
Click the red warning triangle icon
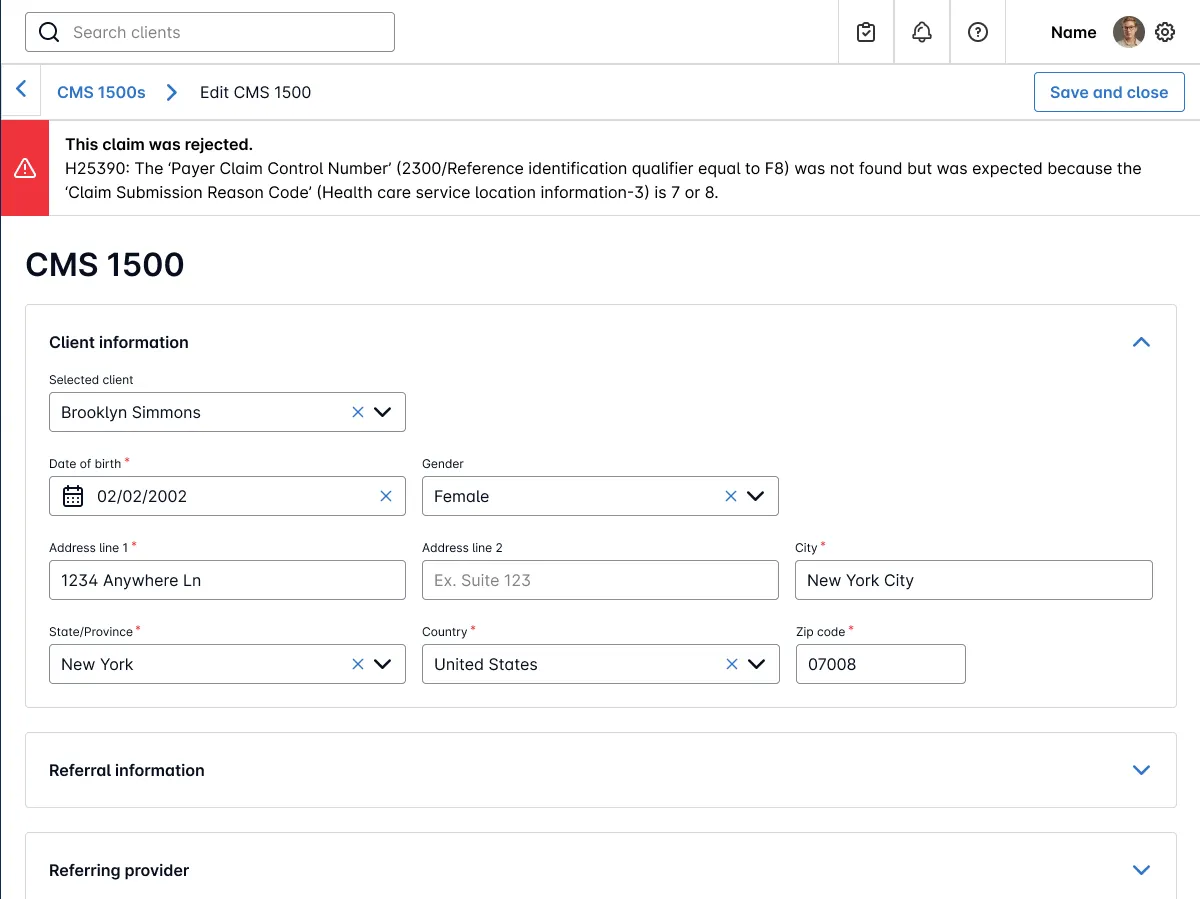[x=25, y=168]
